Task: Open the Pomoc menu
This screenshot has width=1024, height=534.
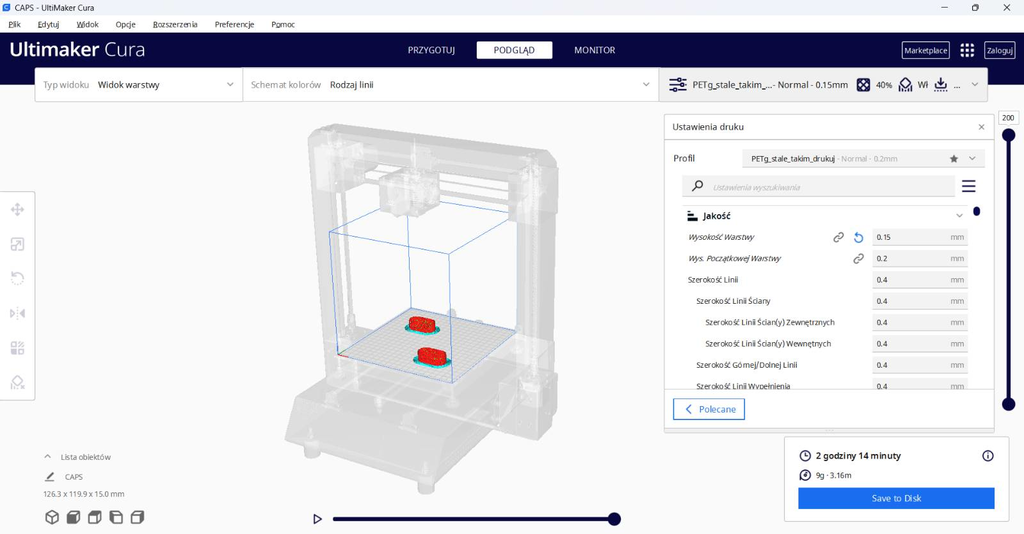Action: (x=283, y=24)
